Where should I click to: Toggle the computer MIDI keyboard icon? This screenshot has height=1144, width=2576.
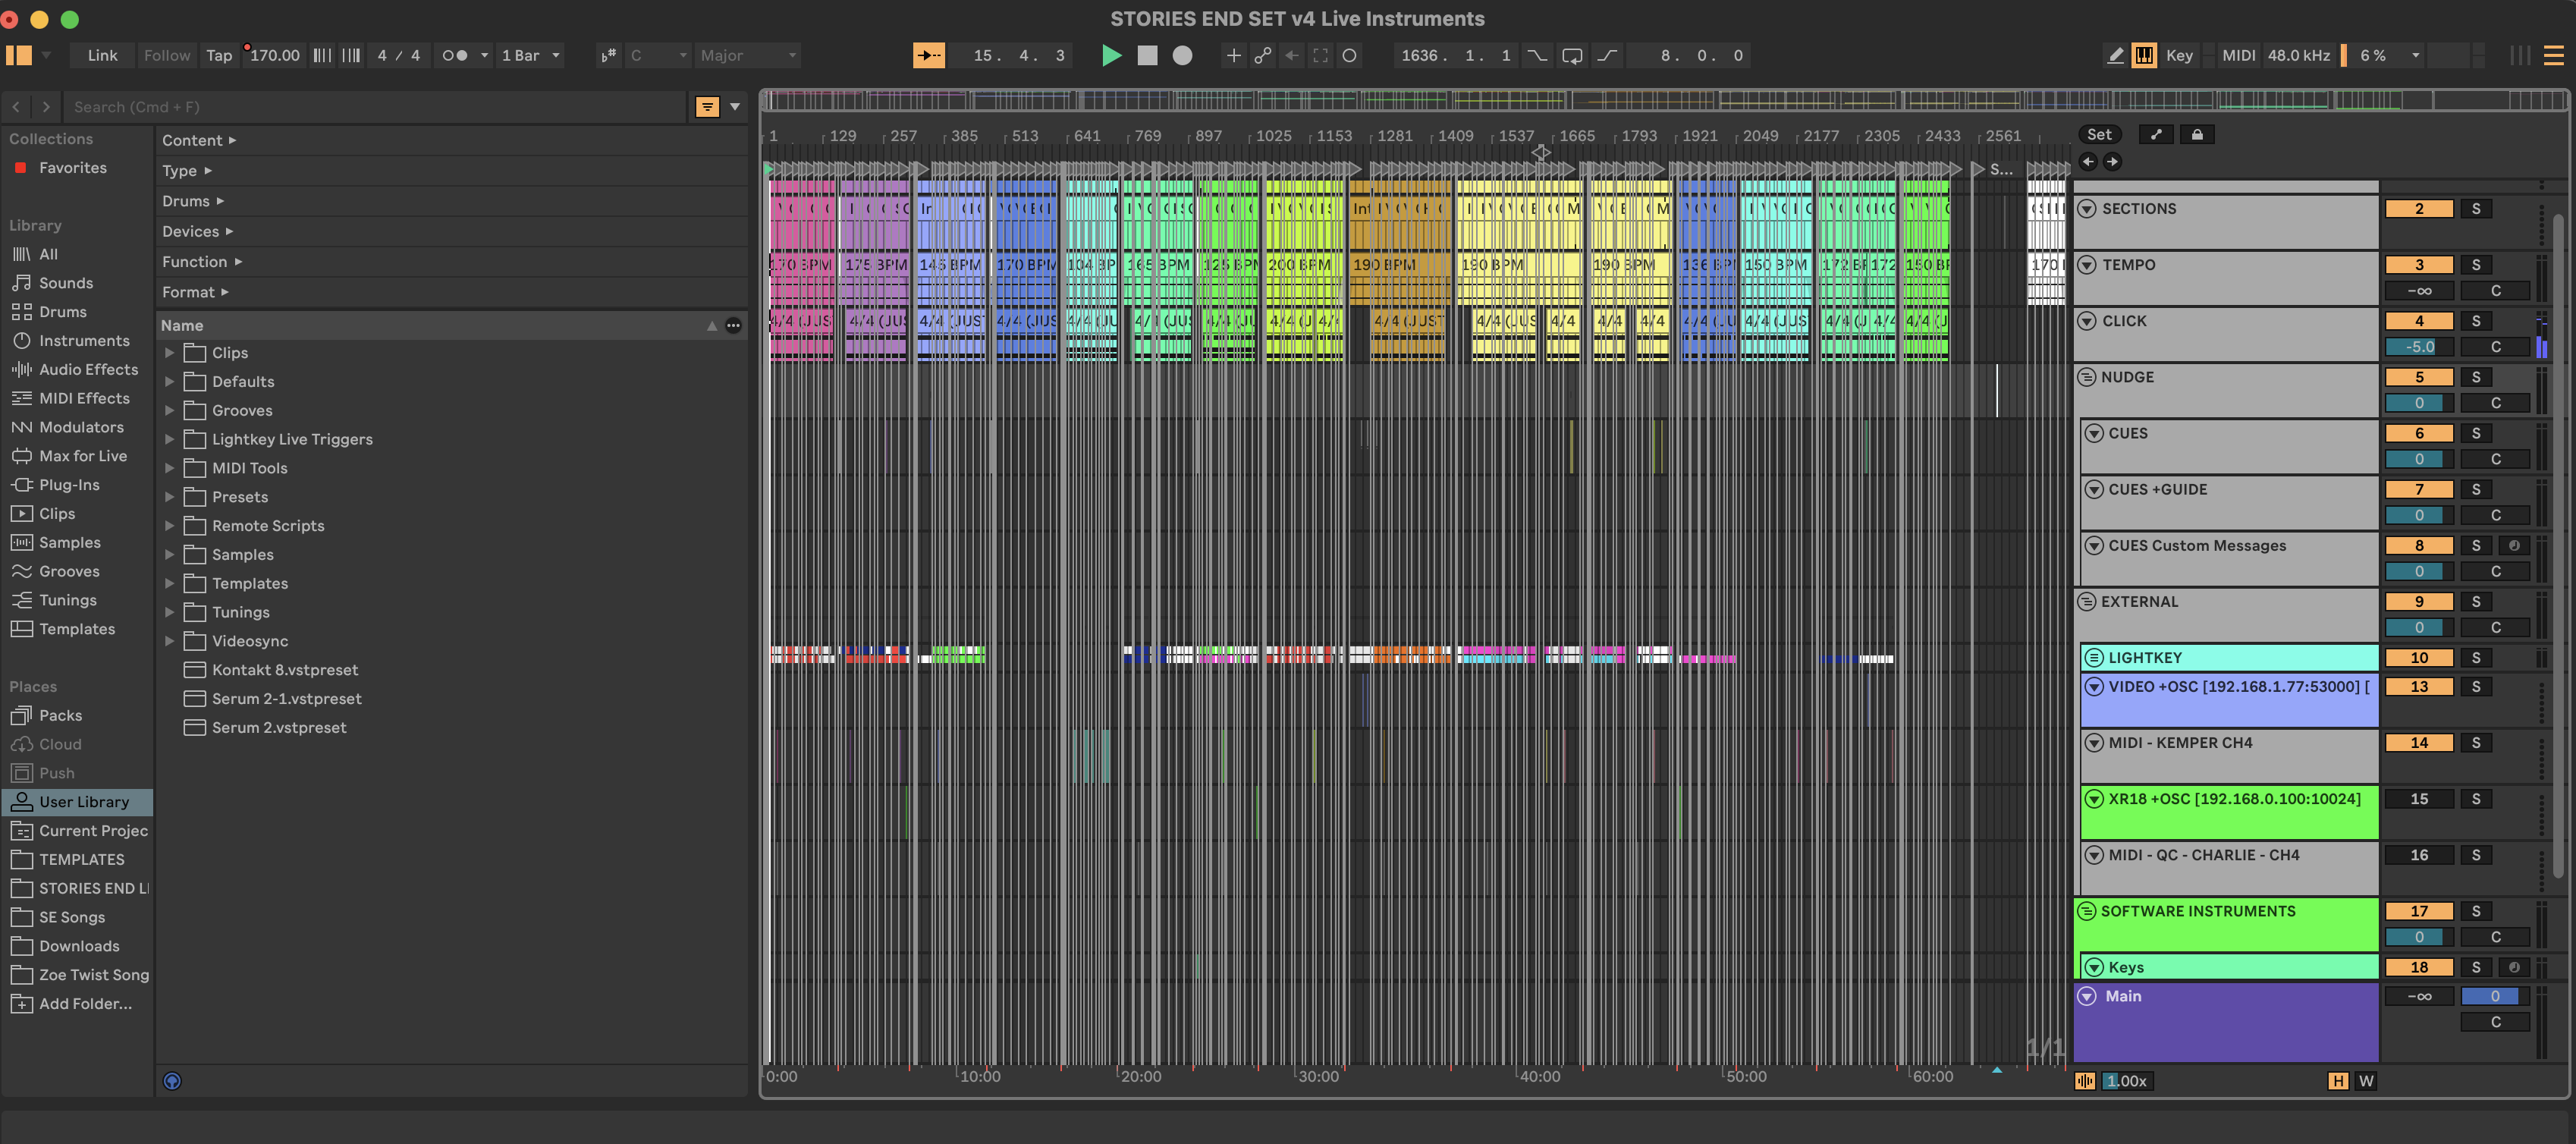(x=2144, y=56)
